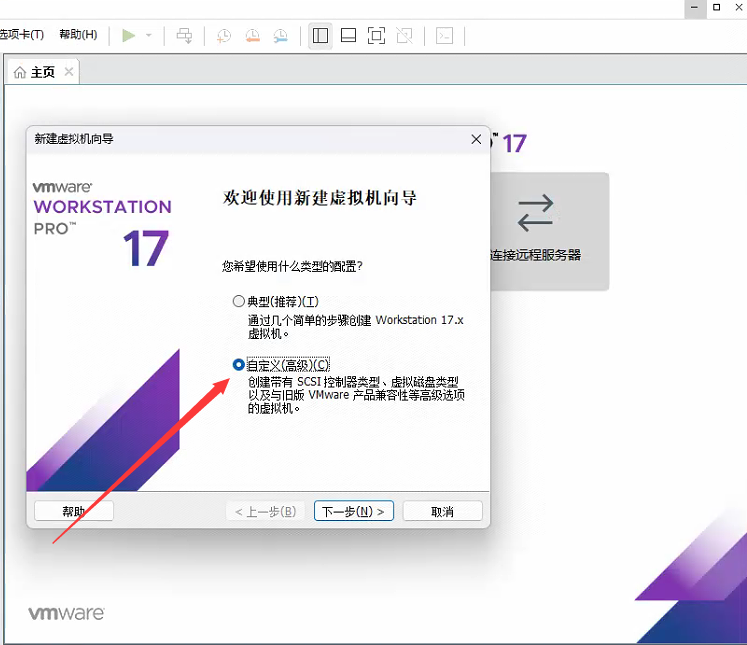Switch to the 主页 tab
This screenshot has width=747, height=645.
(43, 72)
